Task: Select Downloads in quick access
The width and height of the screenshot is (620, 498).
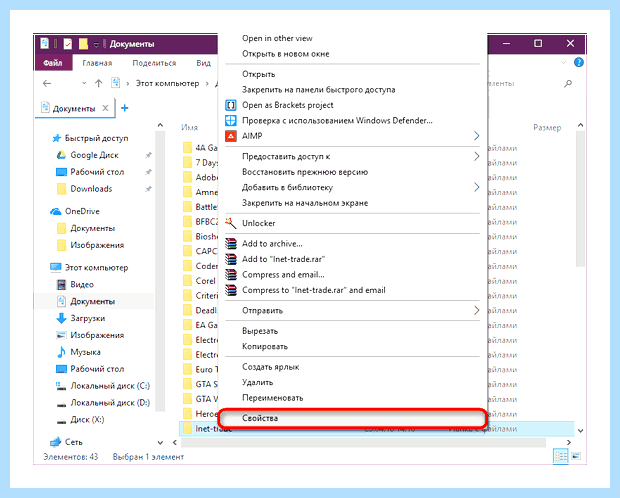Action: click(91, 189)
